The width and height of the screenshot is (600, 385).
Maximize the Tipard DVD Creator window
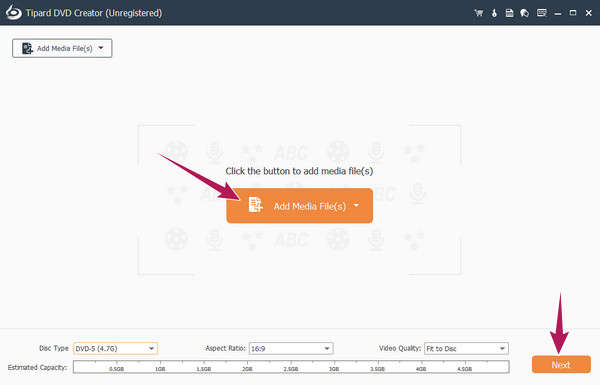(573, 13)
